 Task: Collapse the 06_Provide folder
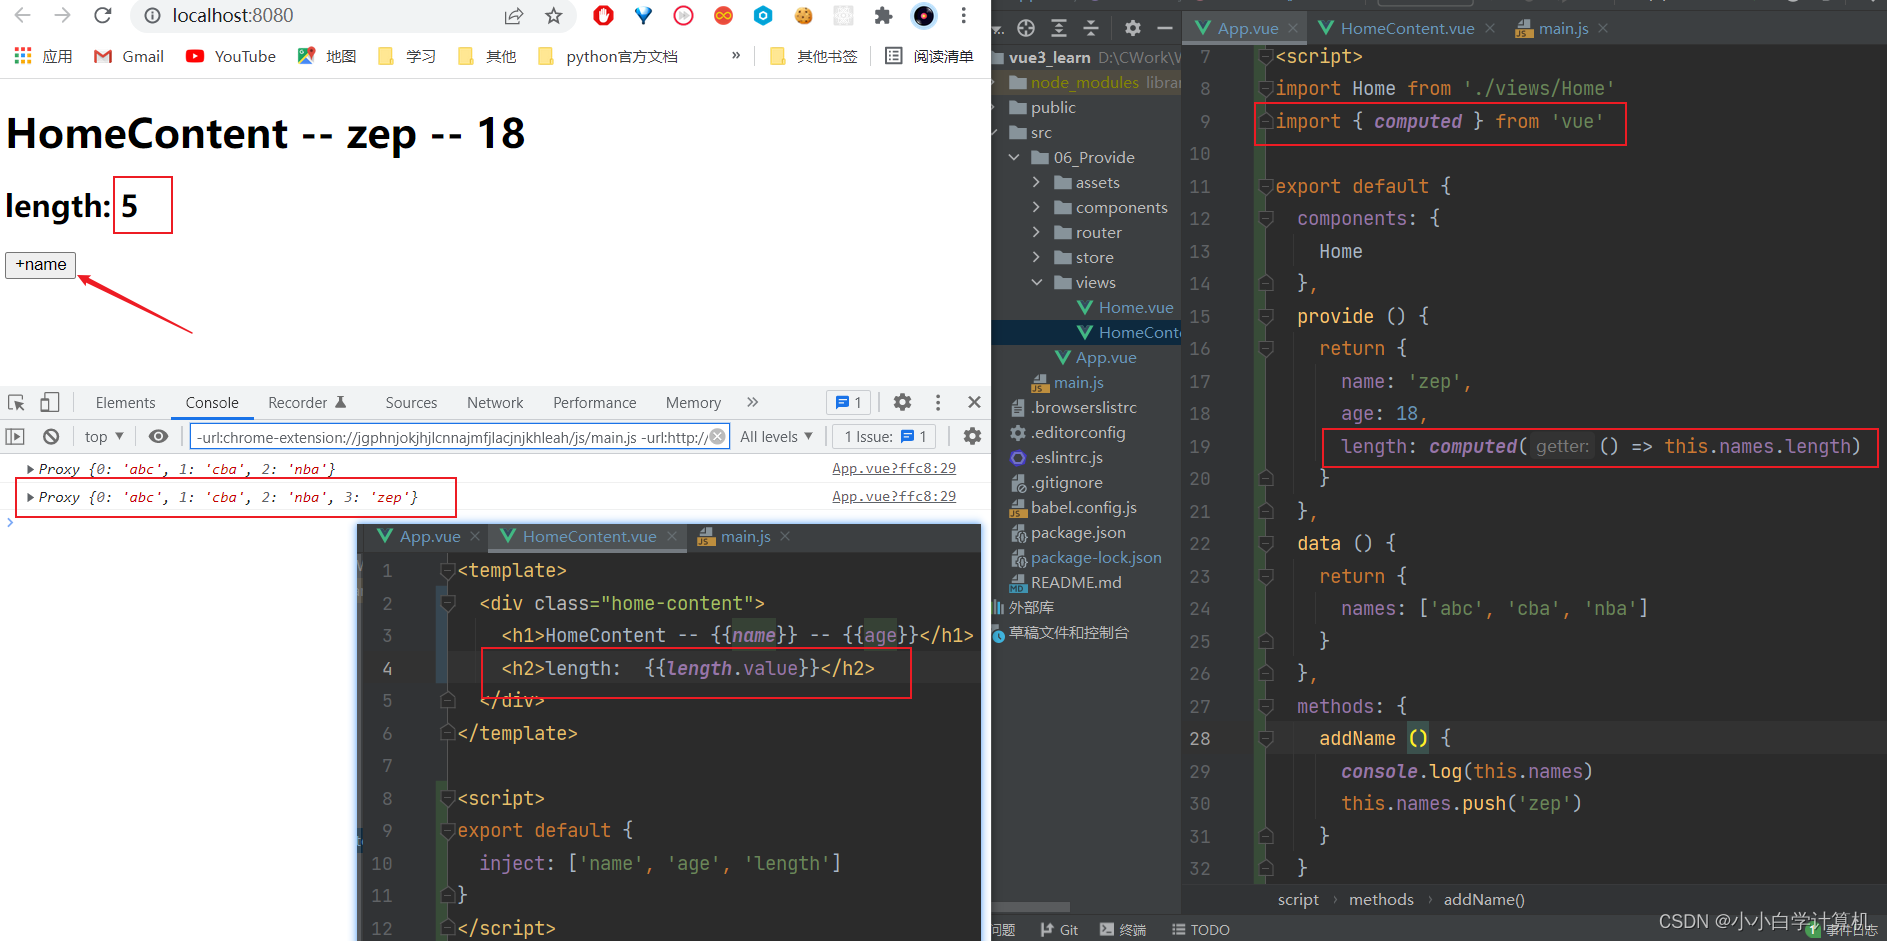tap(1014, 157)
